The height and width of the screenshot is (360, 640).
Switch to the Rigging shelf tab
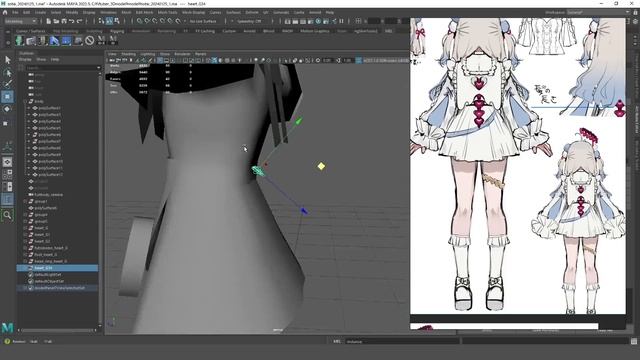click(117, 31)
